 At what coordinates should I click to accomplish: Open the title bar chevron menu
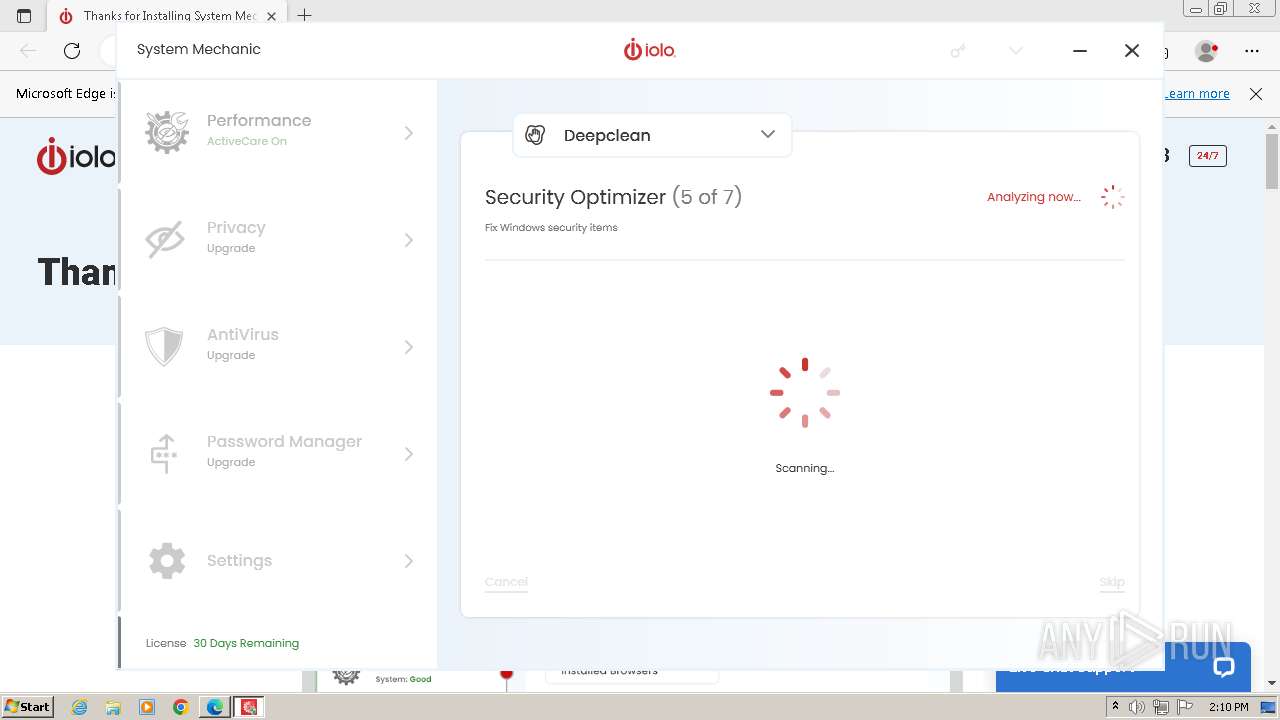[1016, 50]
